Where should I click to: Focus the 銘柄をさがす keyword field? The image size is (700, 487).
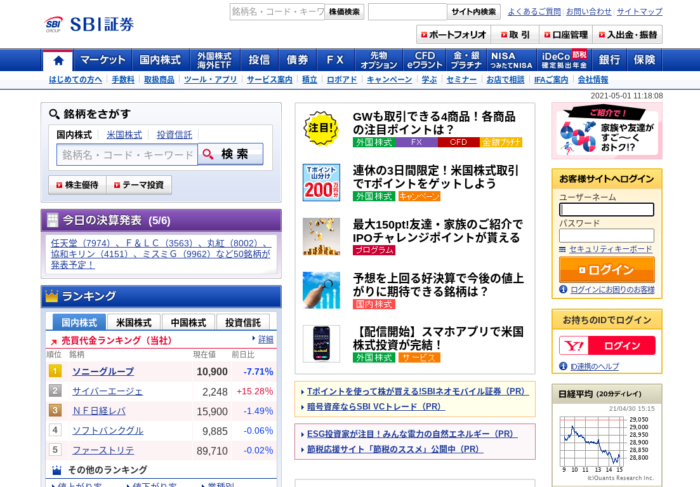(127, 154)
